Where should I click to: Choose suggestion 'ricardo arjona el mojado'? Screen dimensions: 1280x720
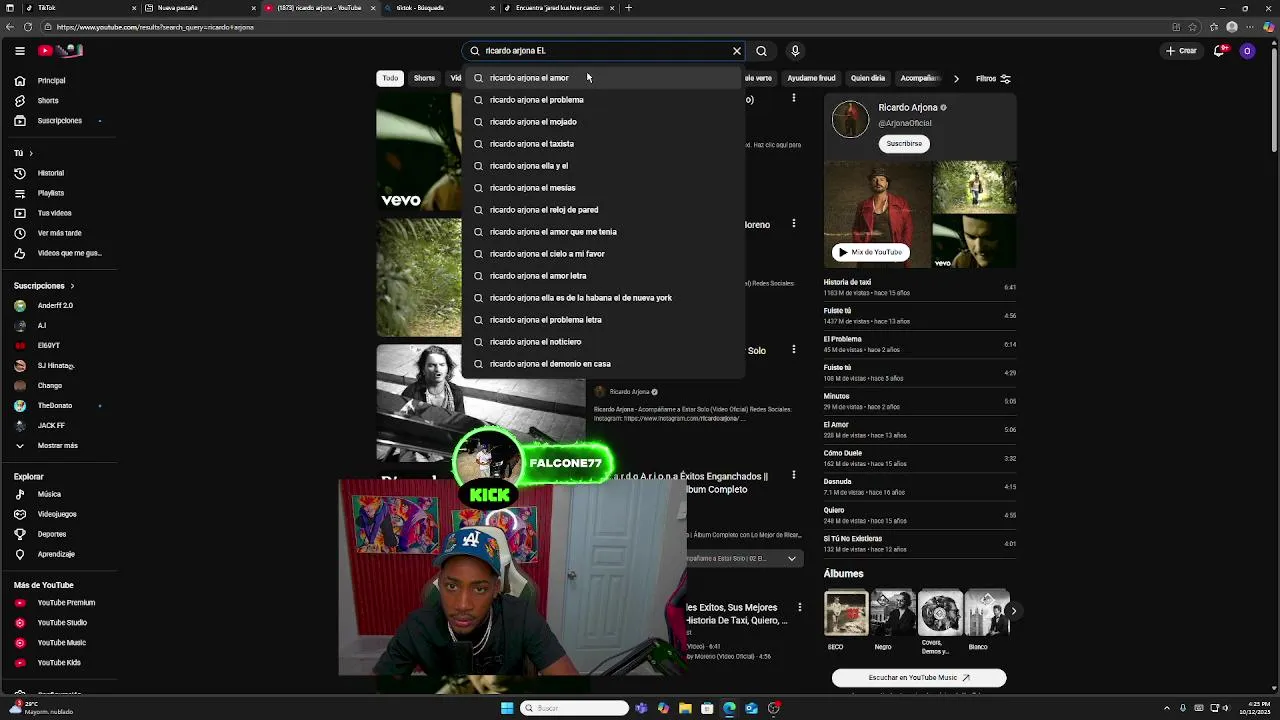click(x=604, y=122)
